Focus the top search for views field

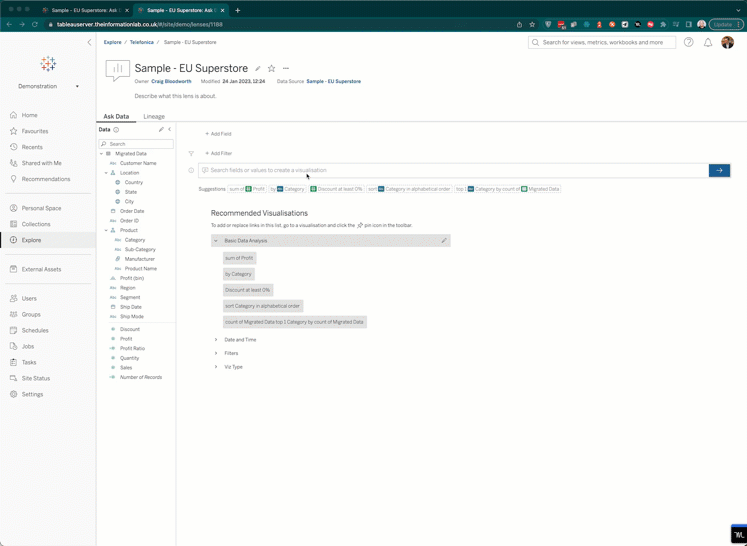(x=602, y=42)
